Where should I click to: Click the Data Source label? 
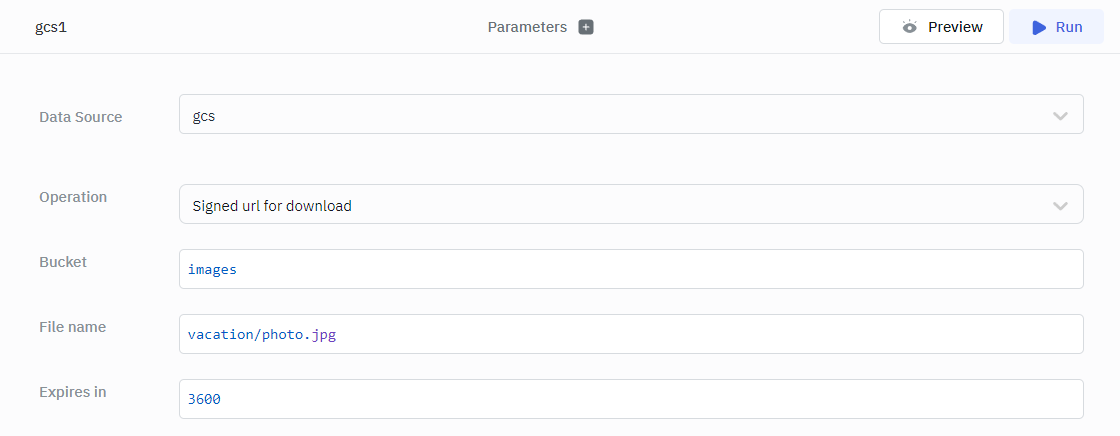pos(80,117)
